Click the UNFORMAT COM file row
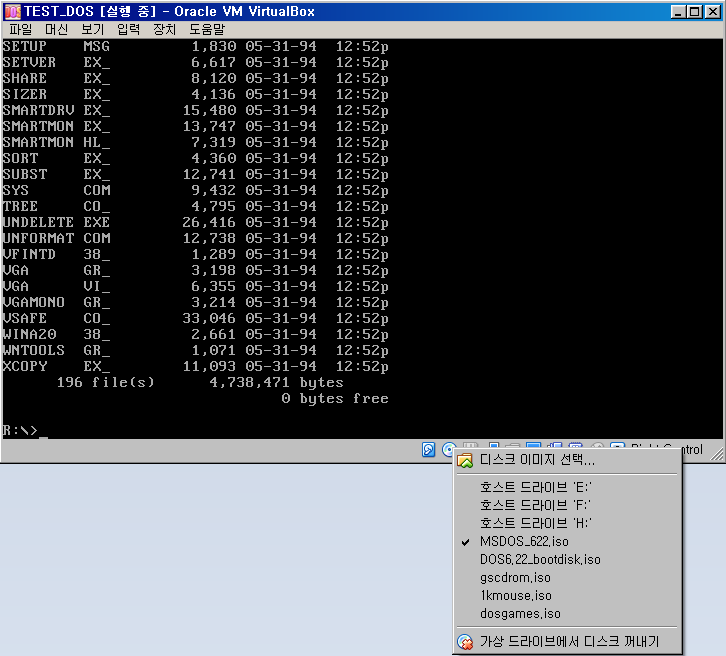 click(195, 238)
